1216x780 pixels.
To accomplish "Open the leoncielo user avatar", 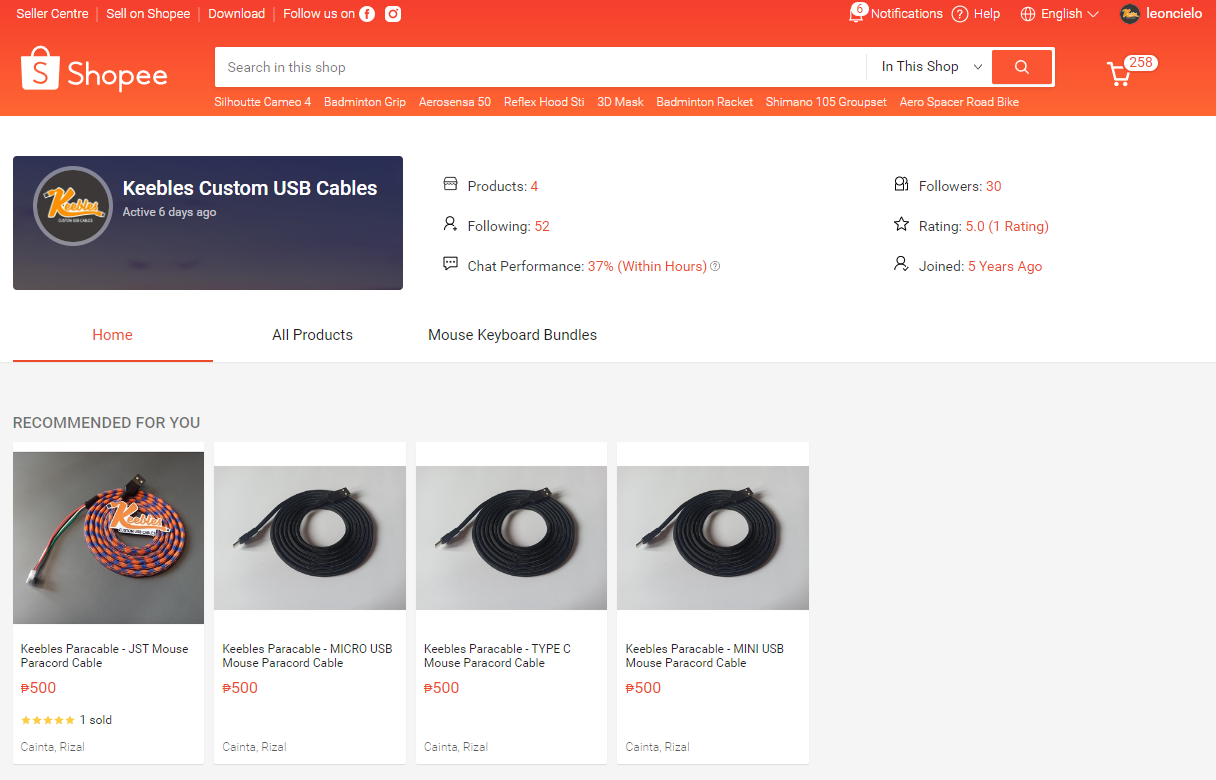I will click(x=1130, y=14).
